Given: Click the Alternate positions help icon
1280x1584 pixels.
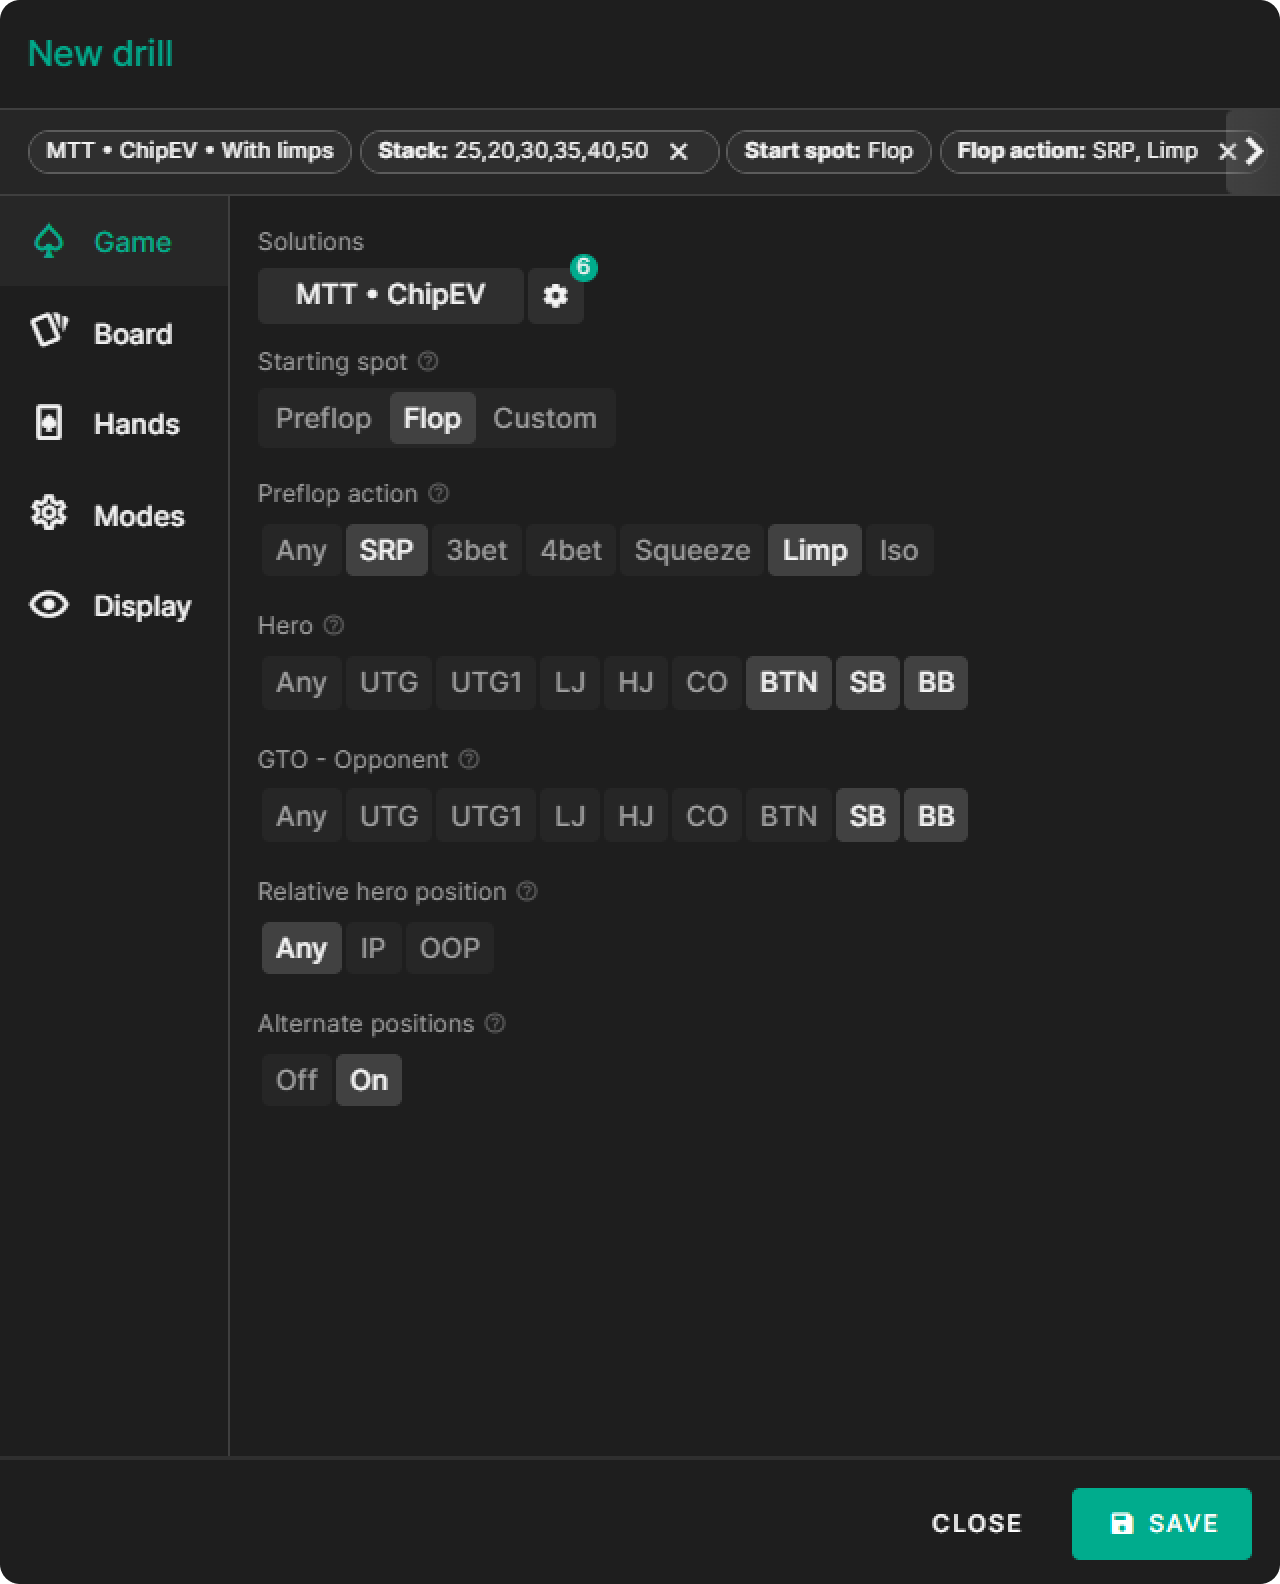Looking at the screenshot, I should (x=495, y=1023).
